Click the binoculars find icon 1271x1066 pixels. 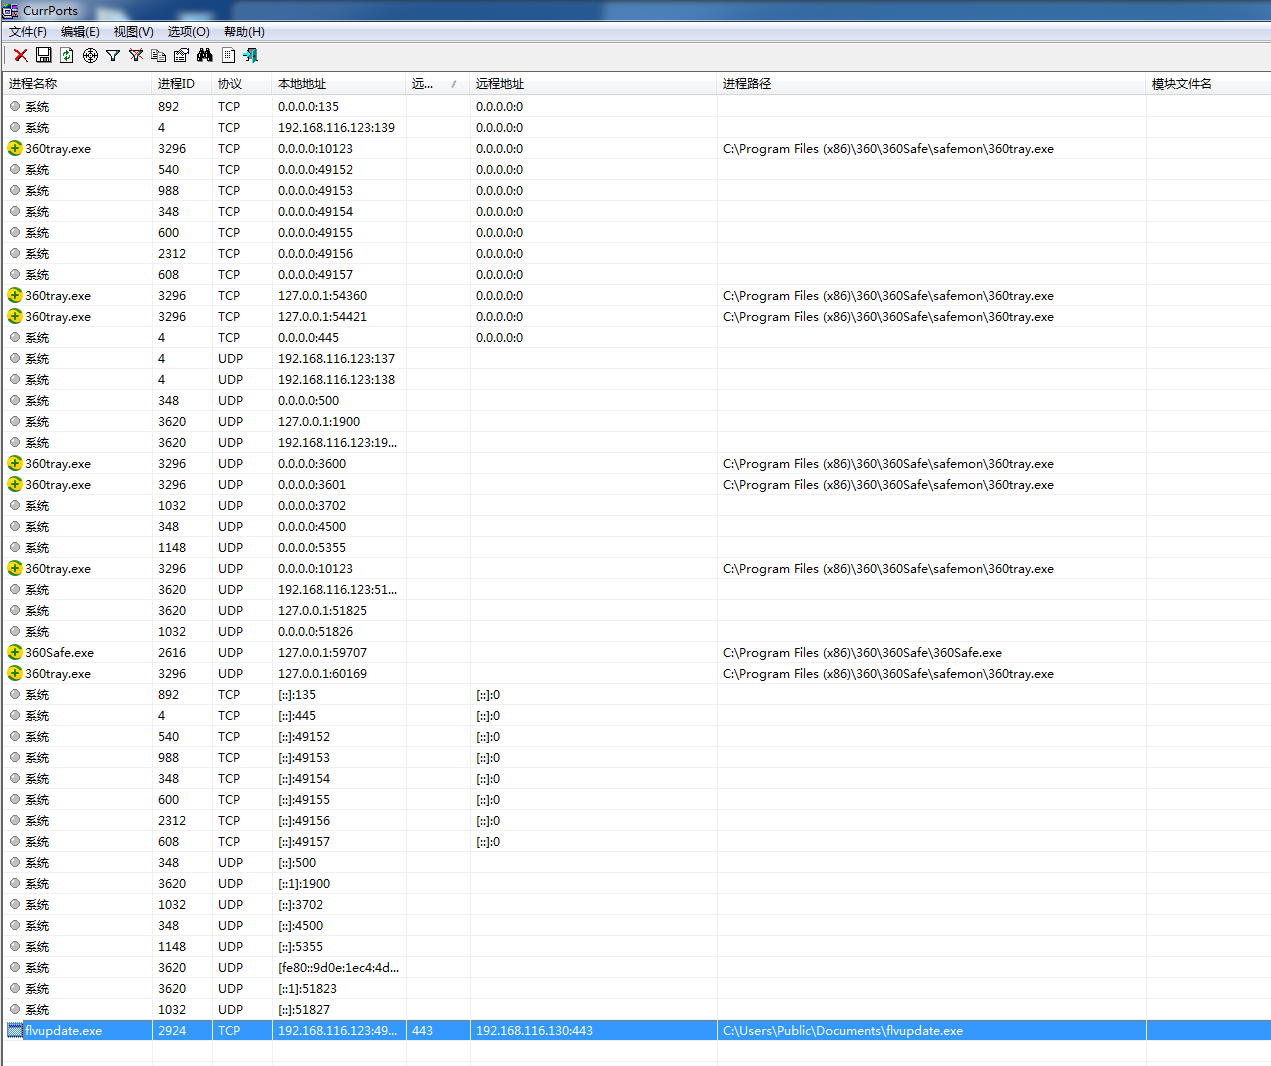[205, 55]
